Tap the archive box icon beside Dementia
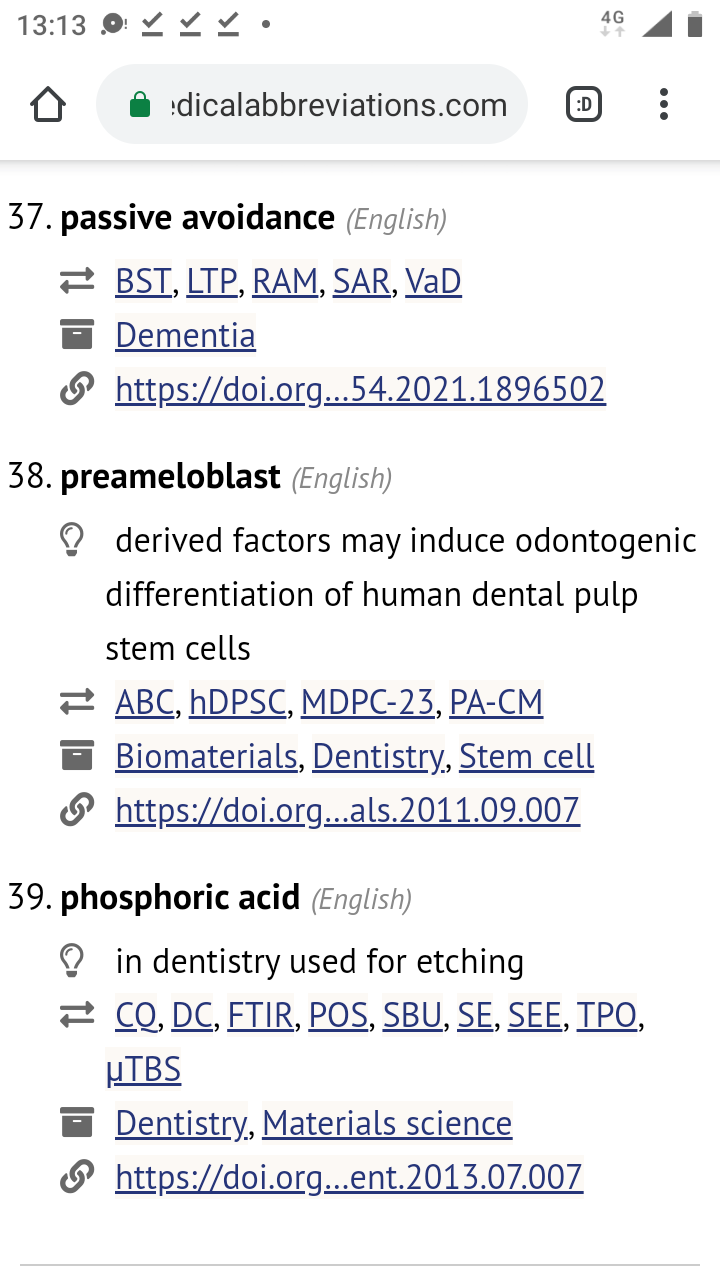 77,335
